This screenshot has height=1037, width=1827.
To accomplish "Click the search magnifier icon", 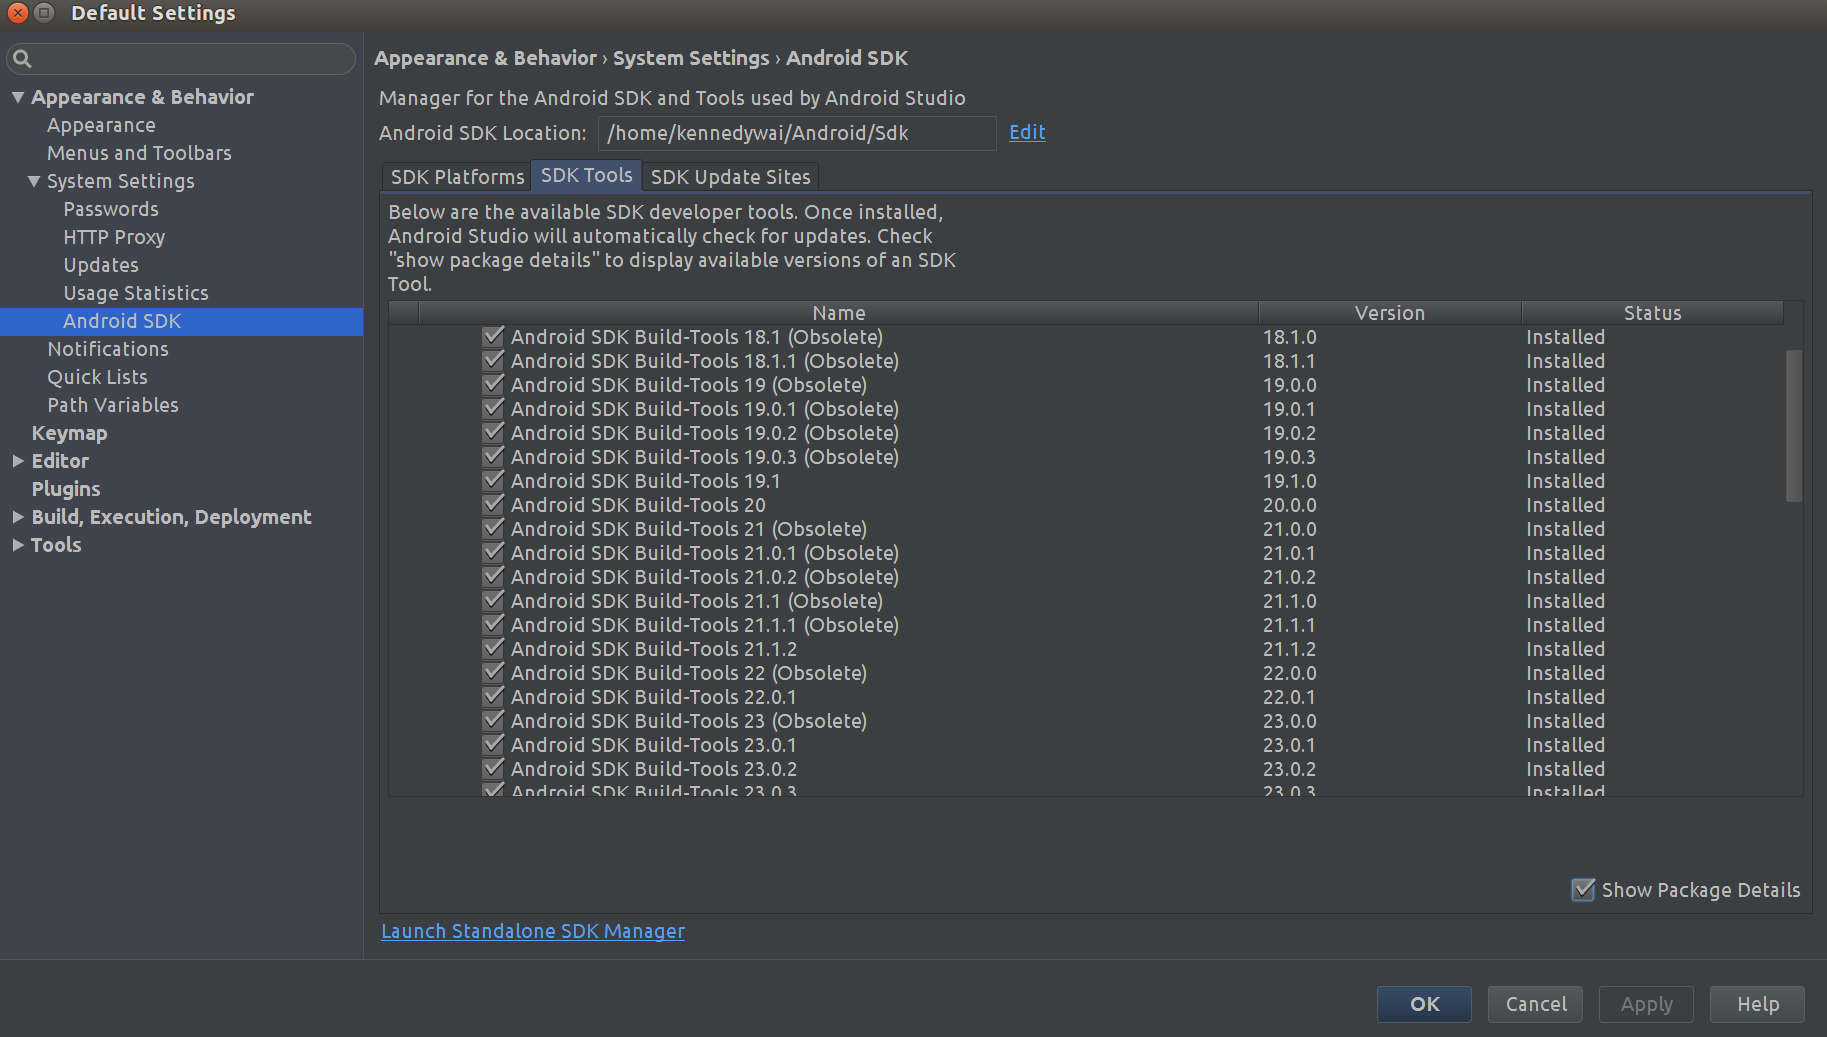I will [22, 59].
